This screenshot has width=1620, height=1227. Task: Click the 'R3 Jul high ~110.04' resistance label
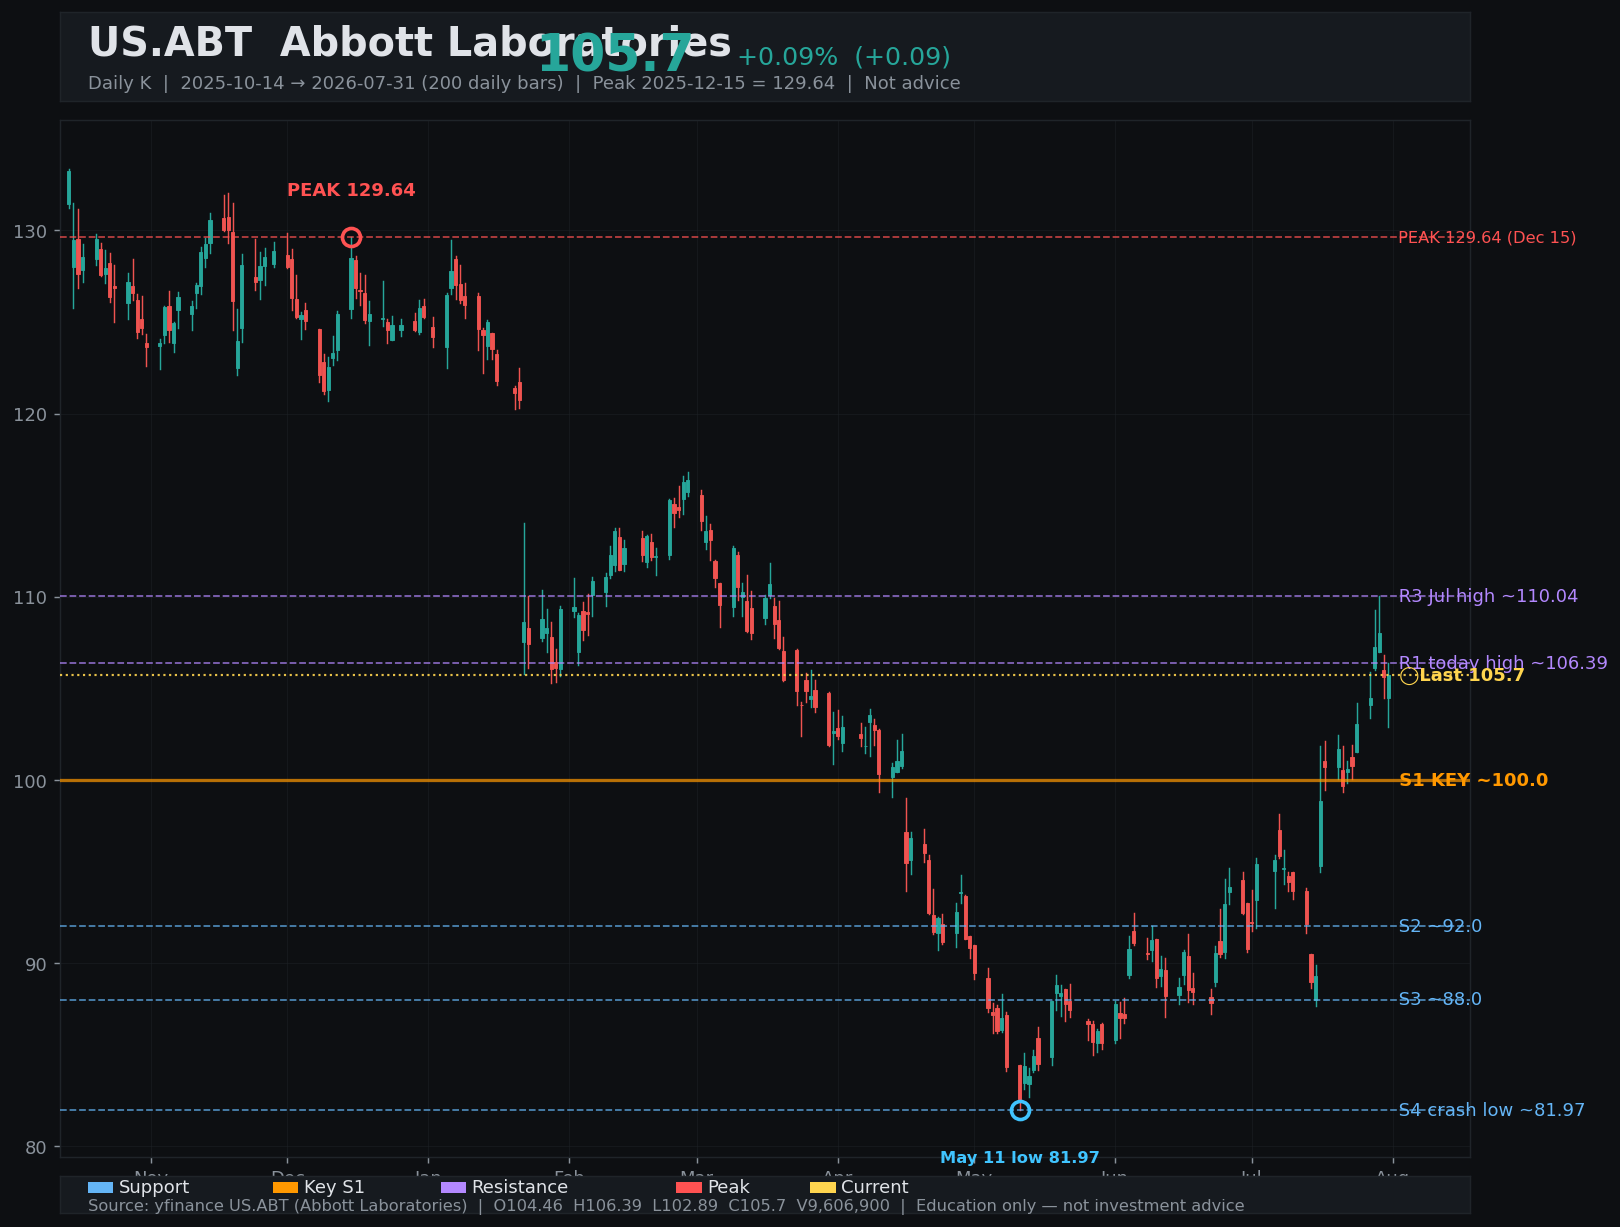click(1488, 596)
